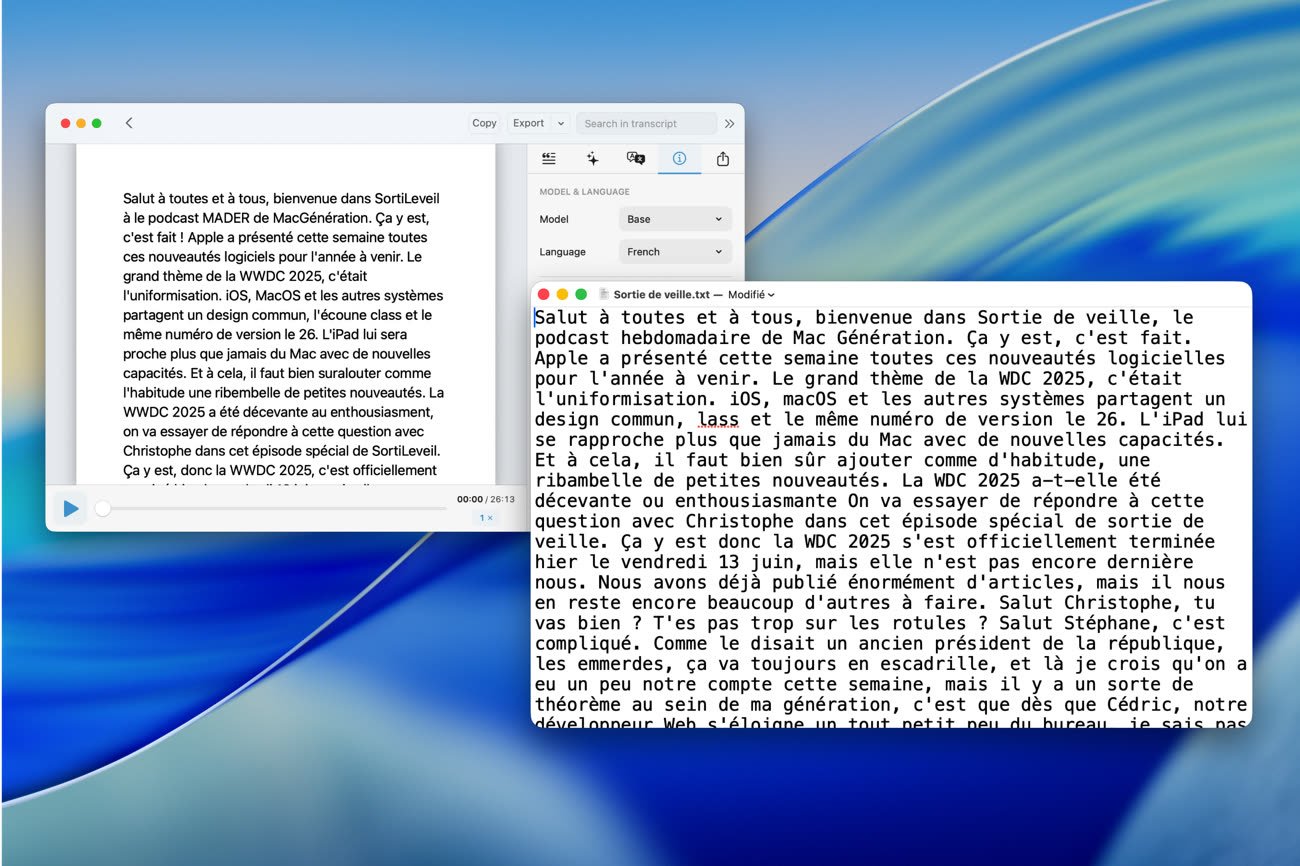Close the transcription app window

coord(65,123)
